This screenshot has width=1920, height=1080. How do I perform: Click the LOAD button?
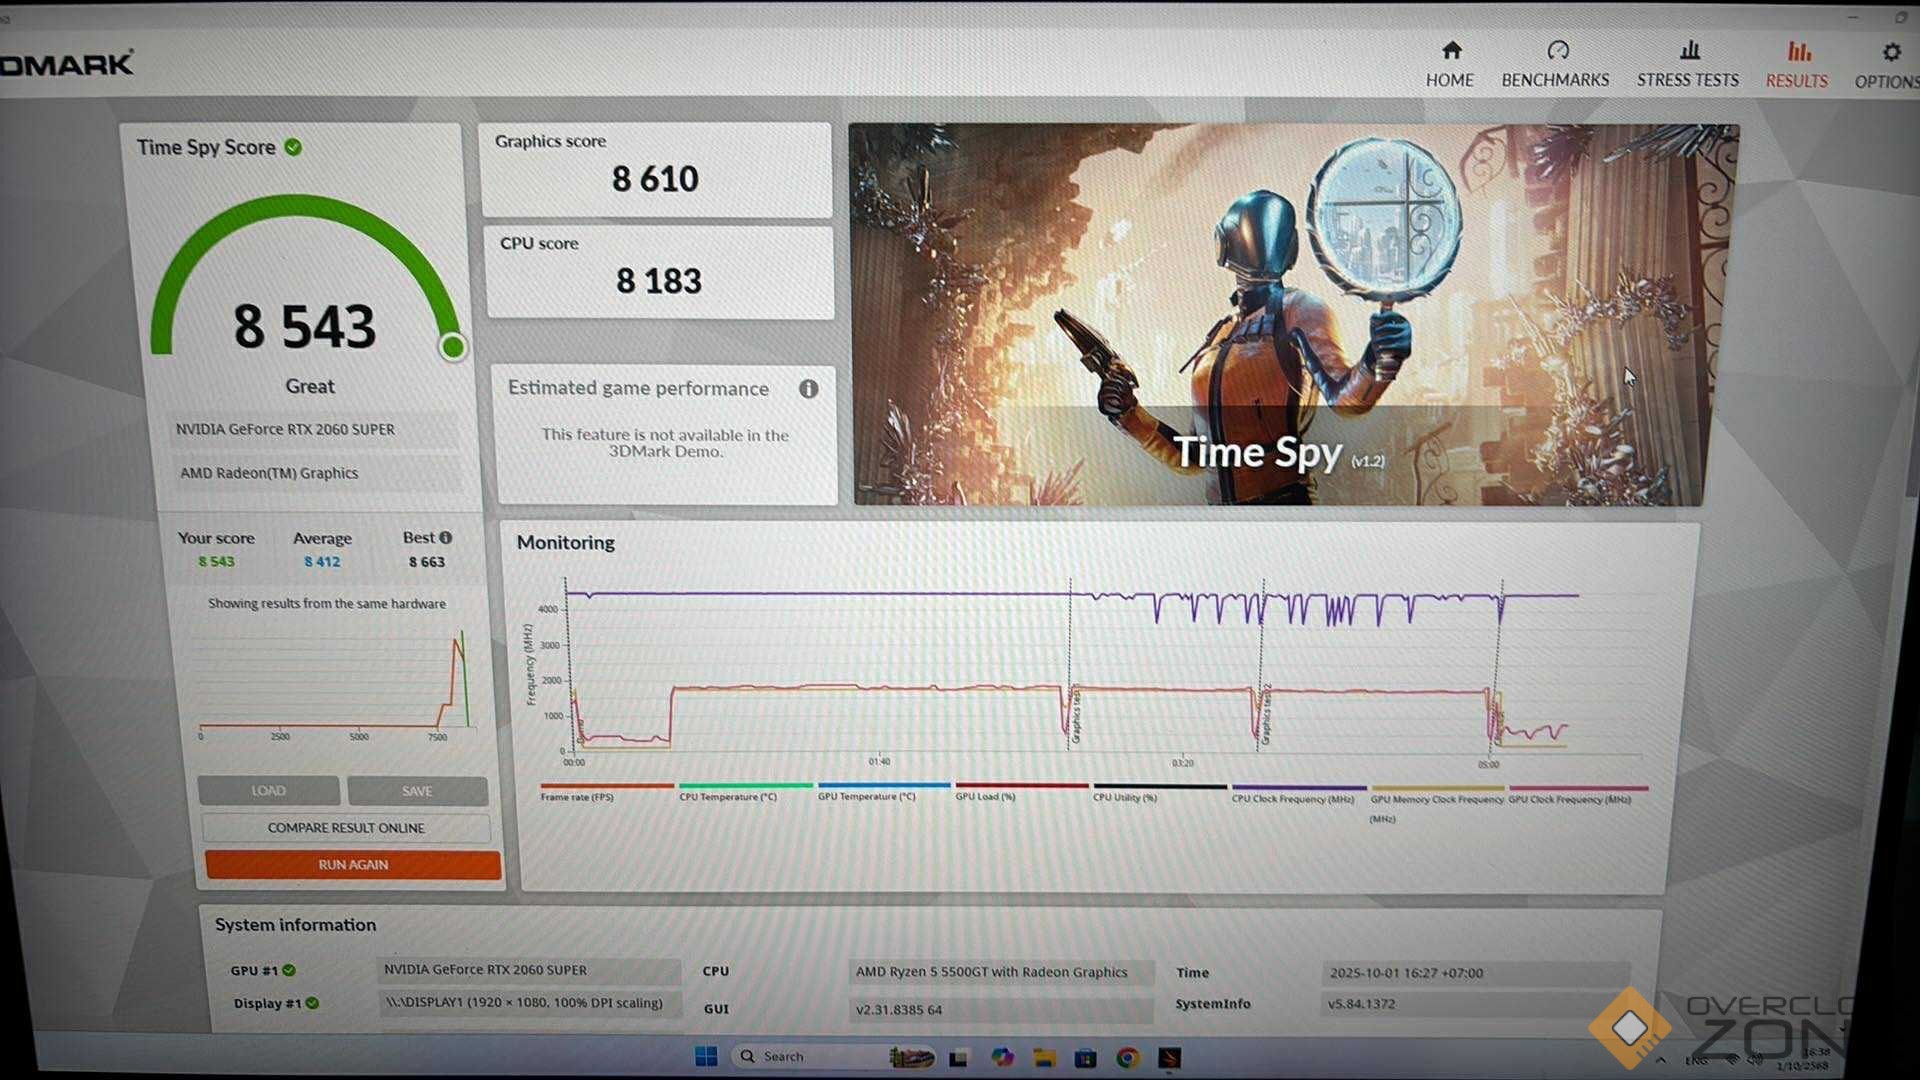(x=268, y=791)
